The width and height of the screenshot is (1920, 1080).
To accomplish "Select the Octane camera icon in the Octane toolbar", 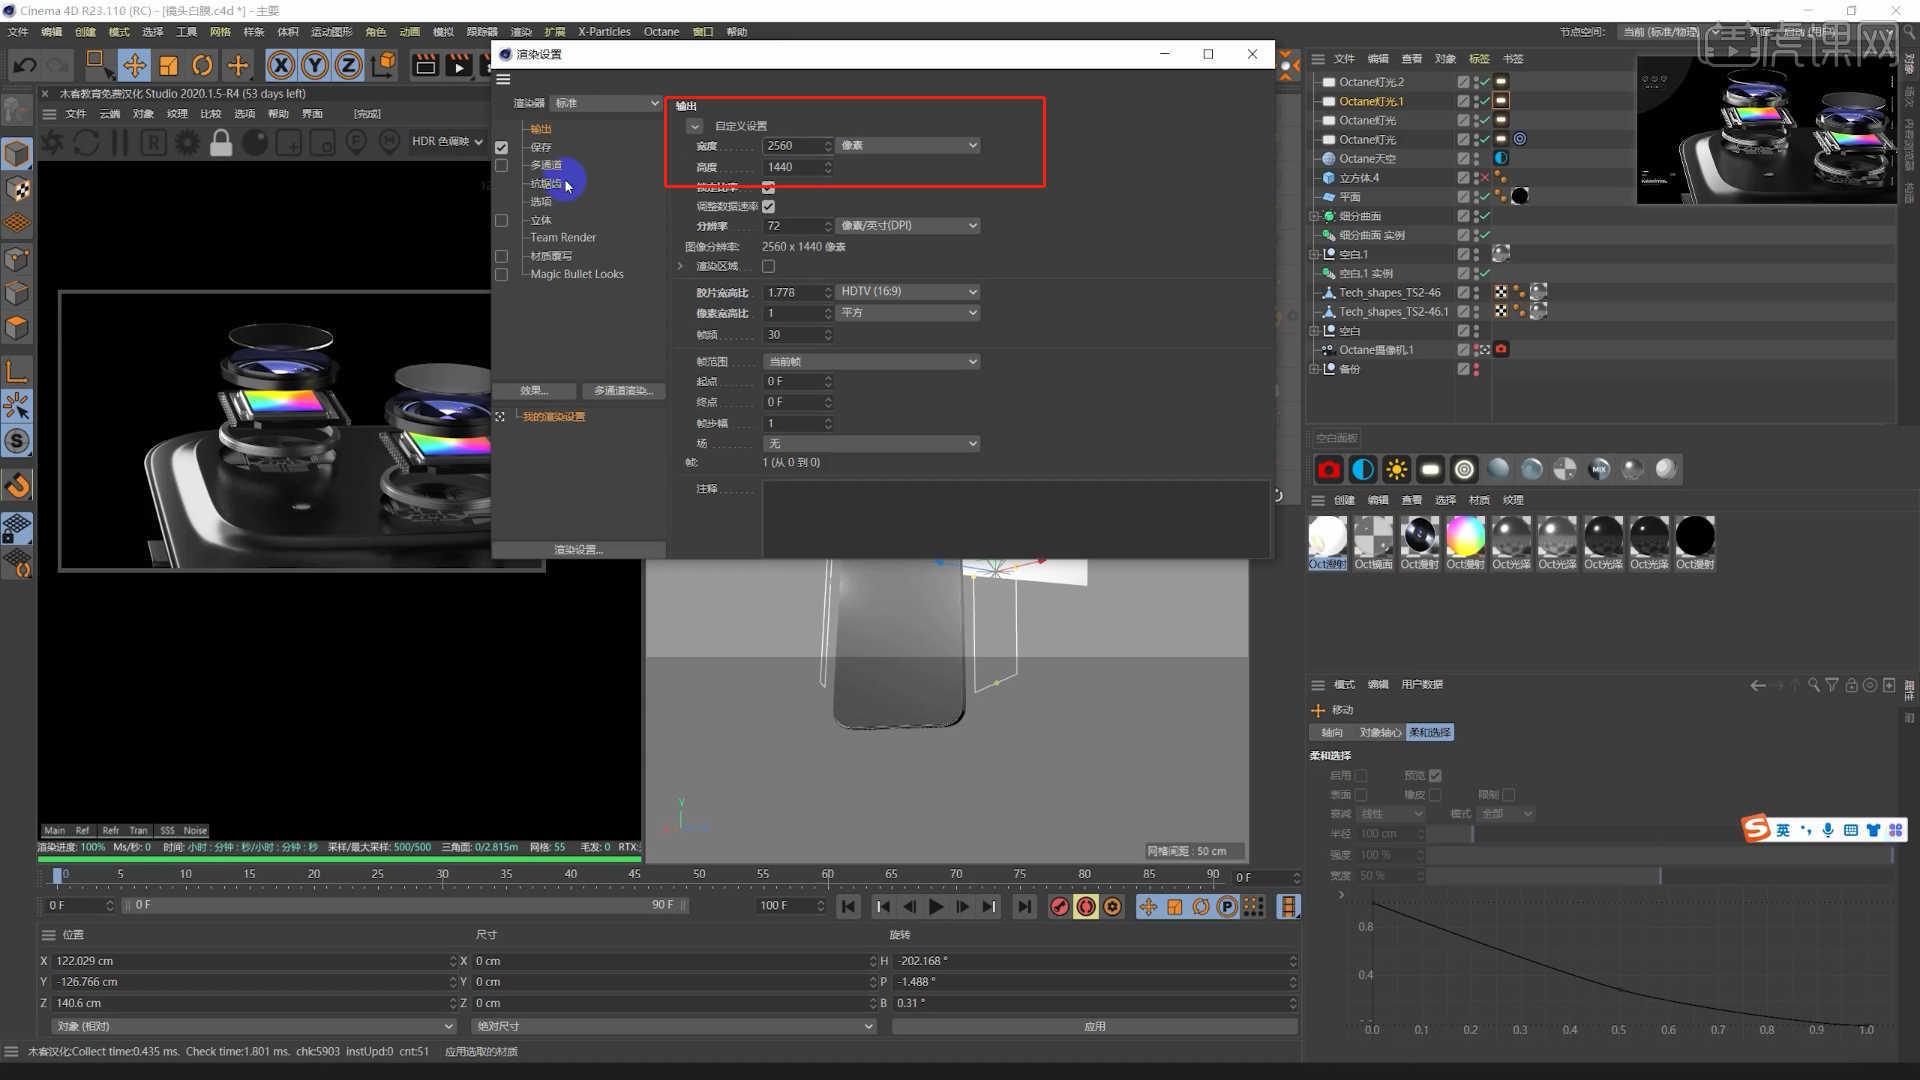I will (1328, 469).
